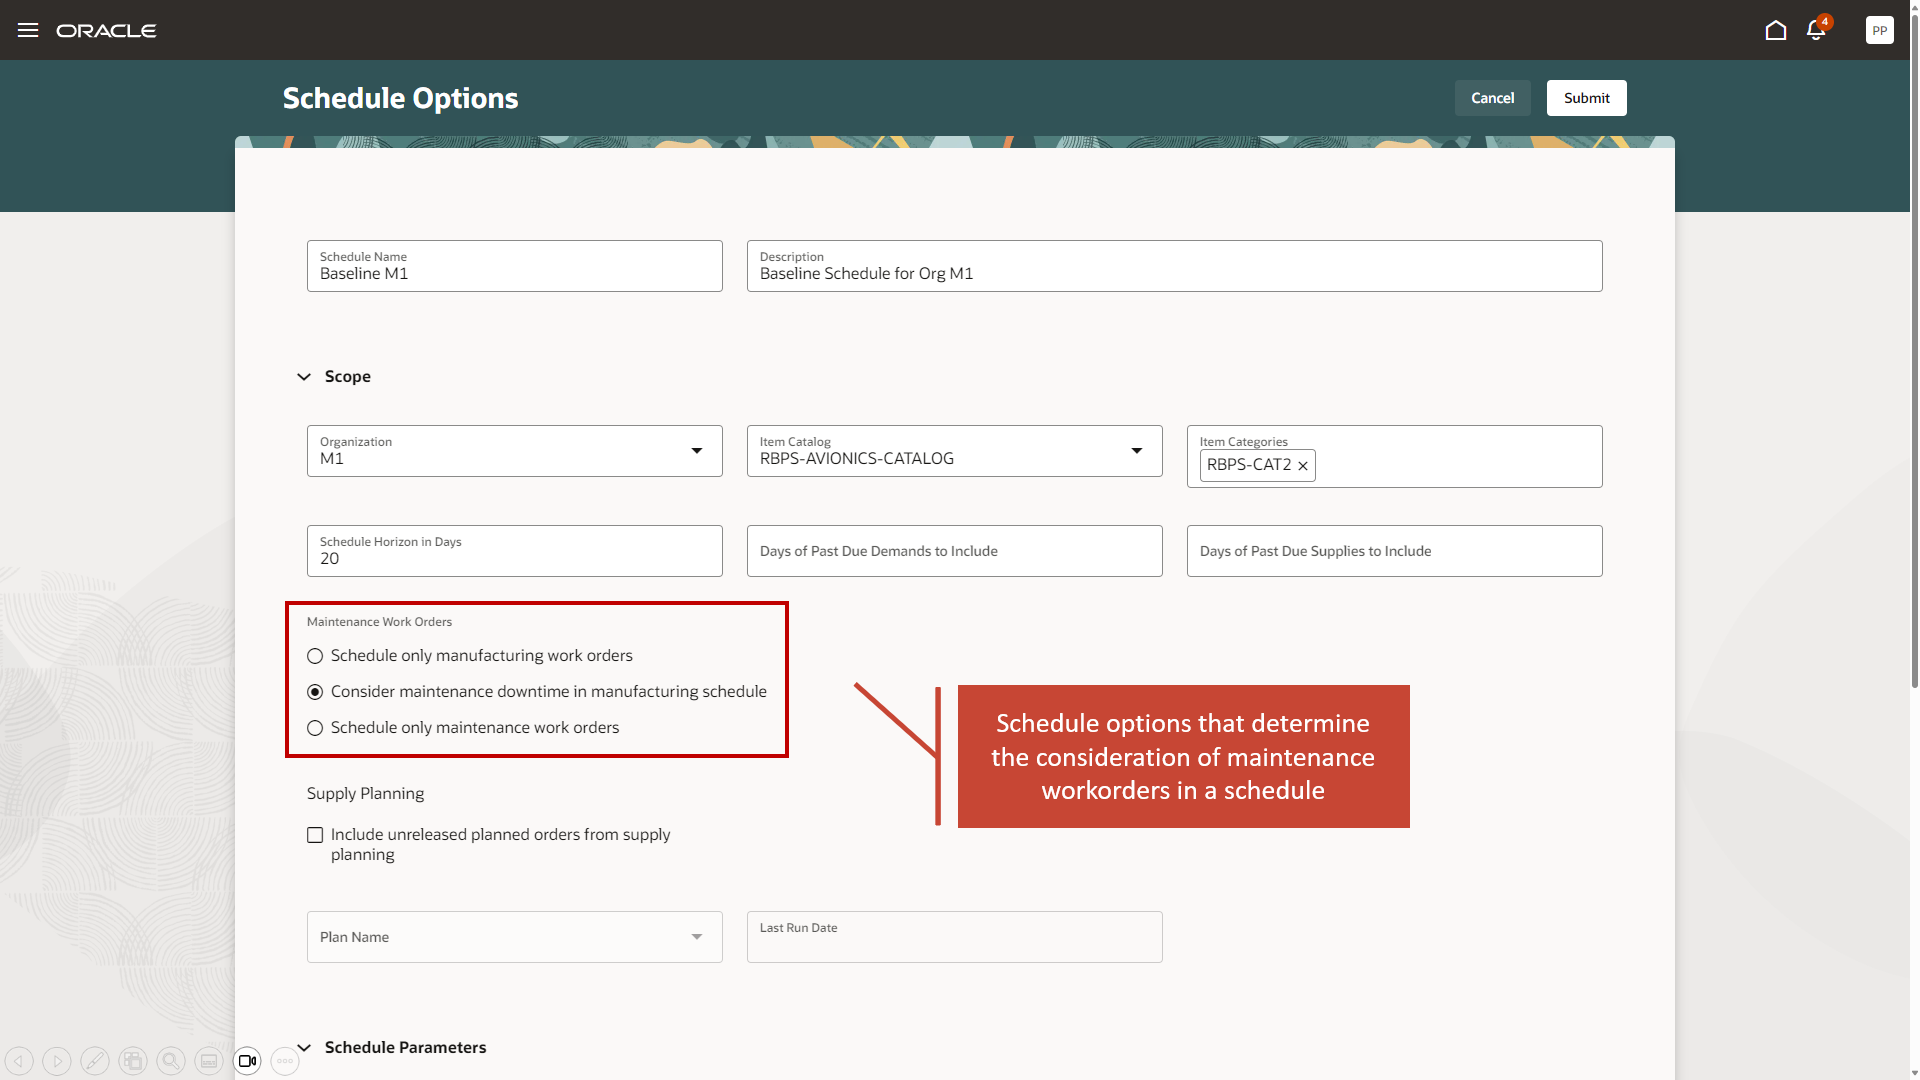Collapse the Scope section
The height and width of the screenshot is (1080, 1920).
pyautogui.click(x=304, y=377)
